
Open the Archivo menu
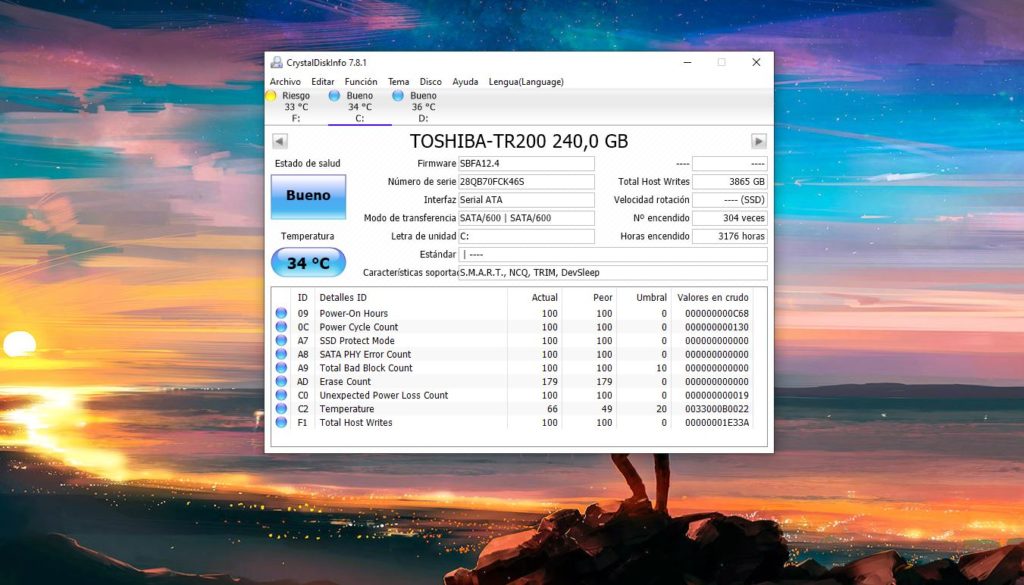point(285,82)
